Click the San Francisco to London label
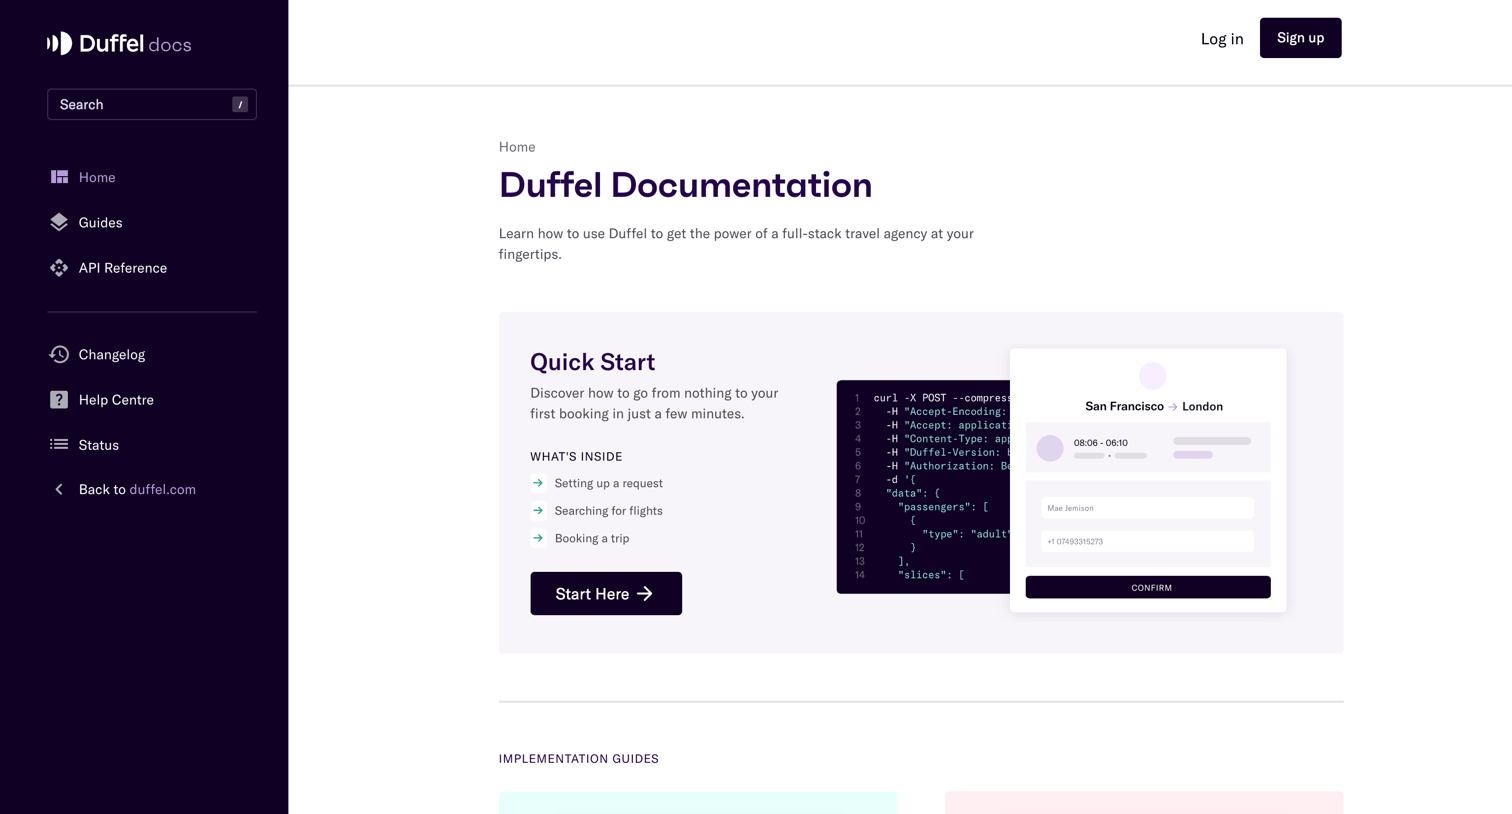1512x814 pixels. click(1154, 406)
